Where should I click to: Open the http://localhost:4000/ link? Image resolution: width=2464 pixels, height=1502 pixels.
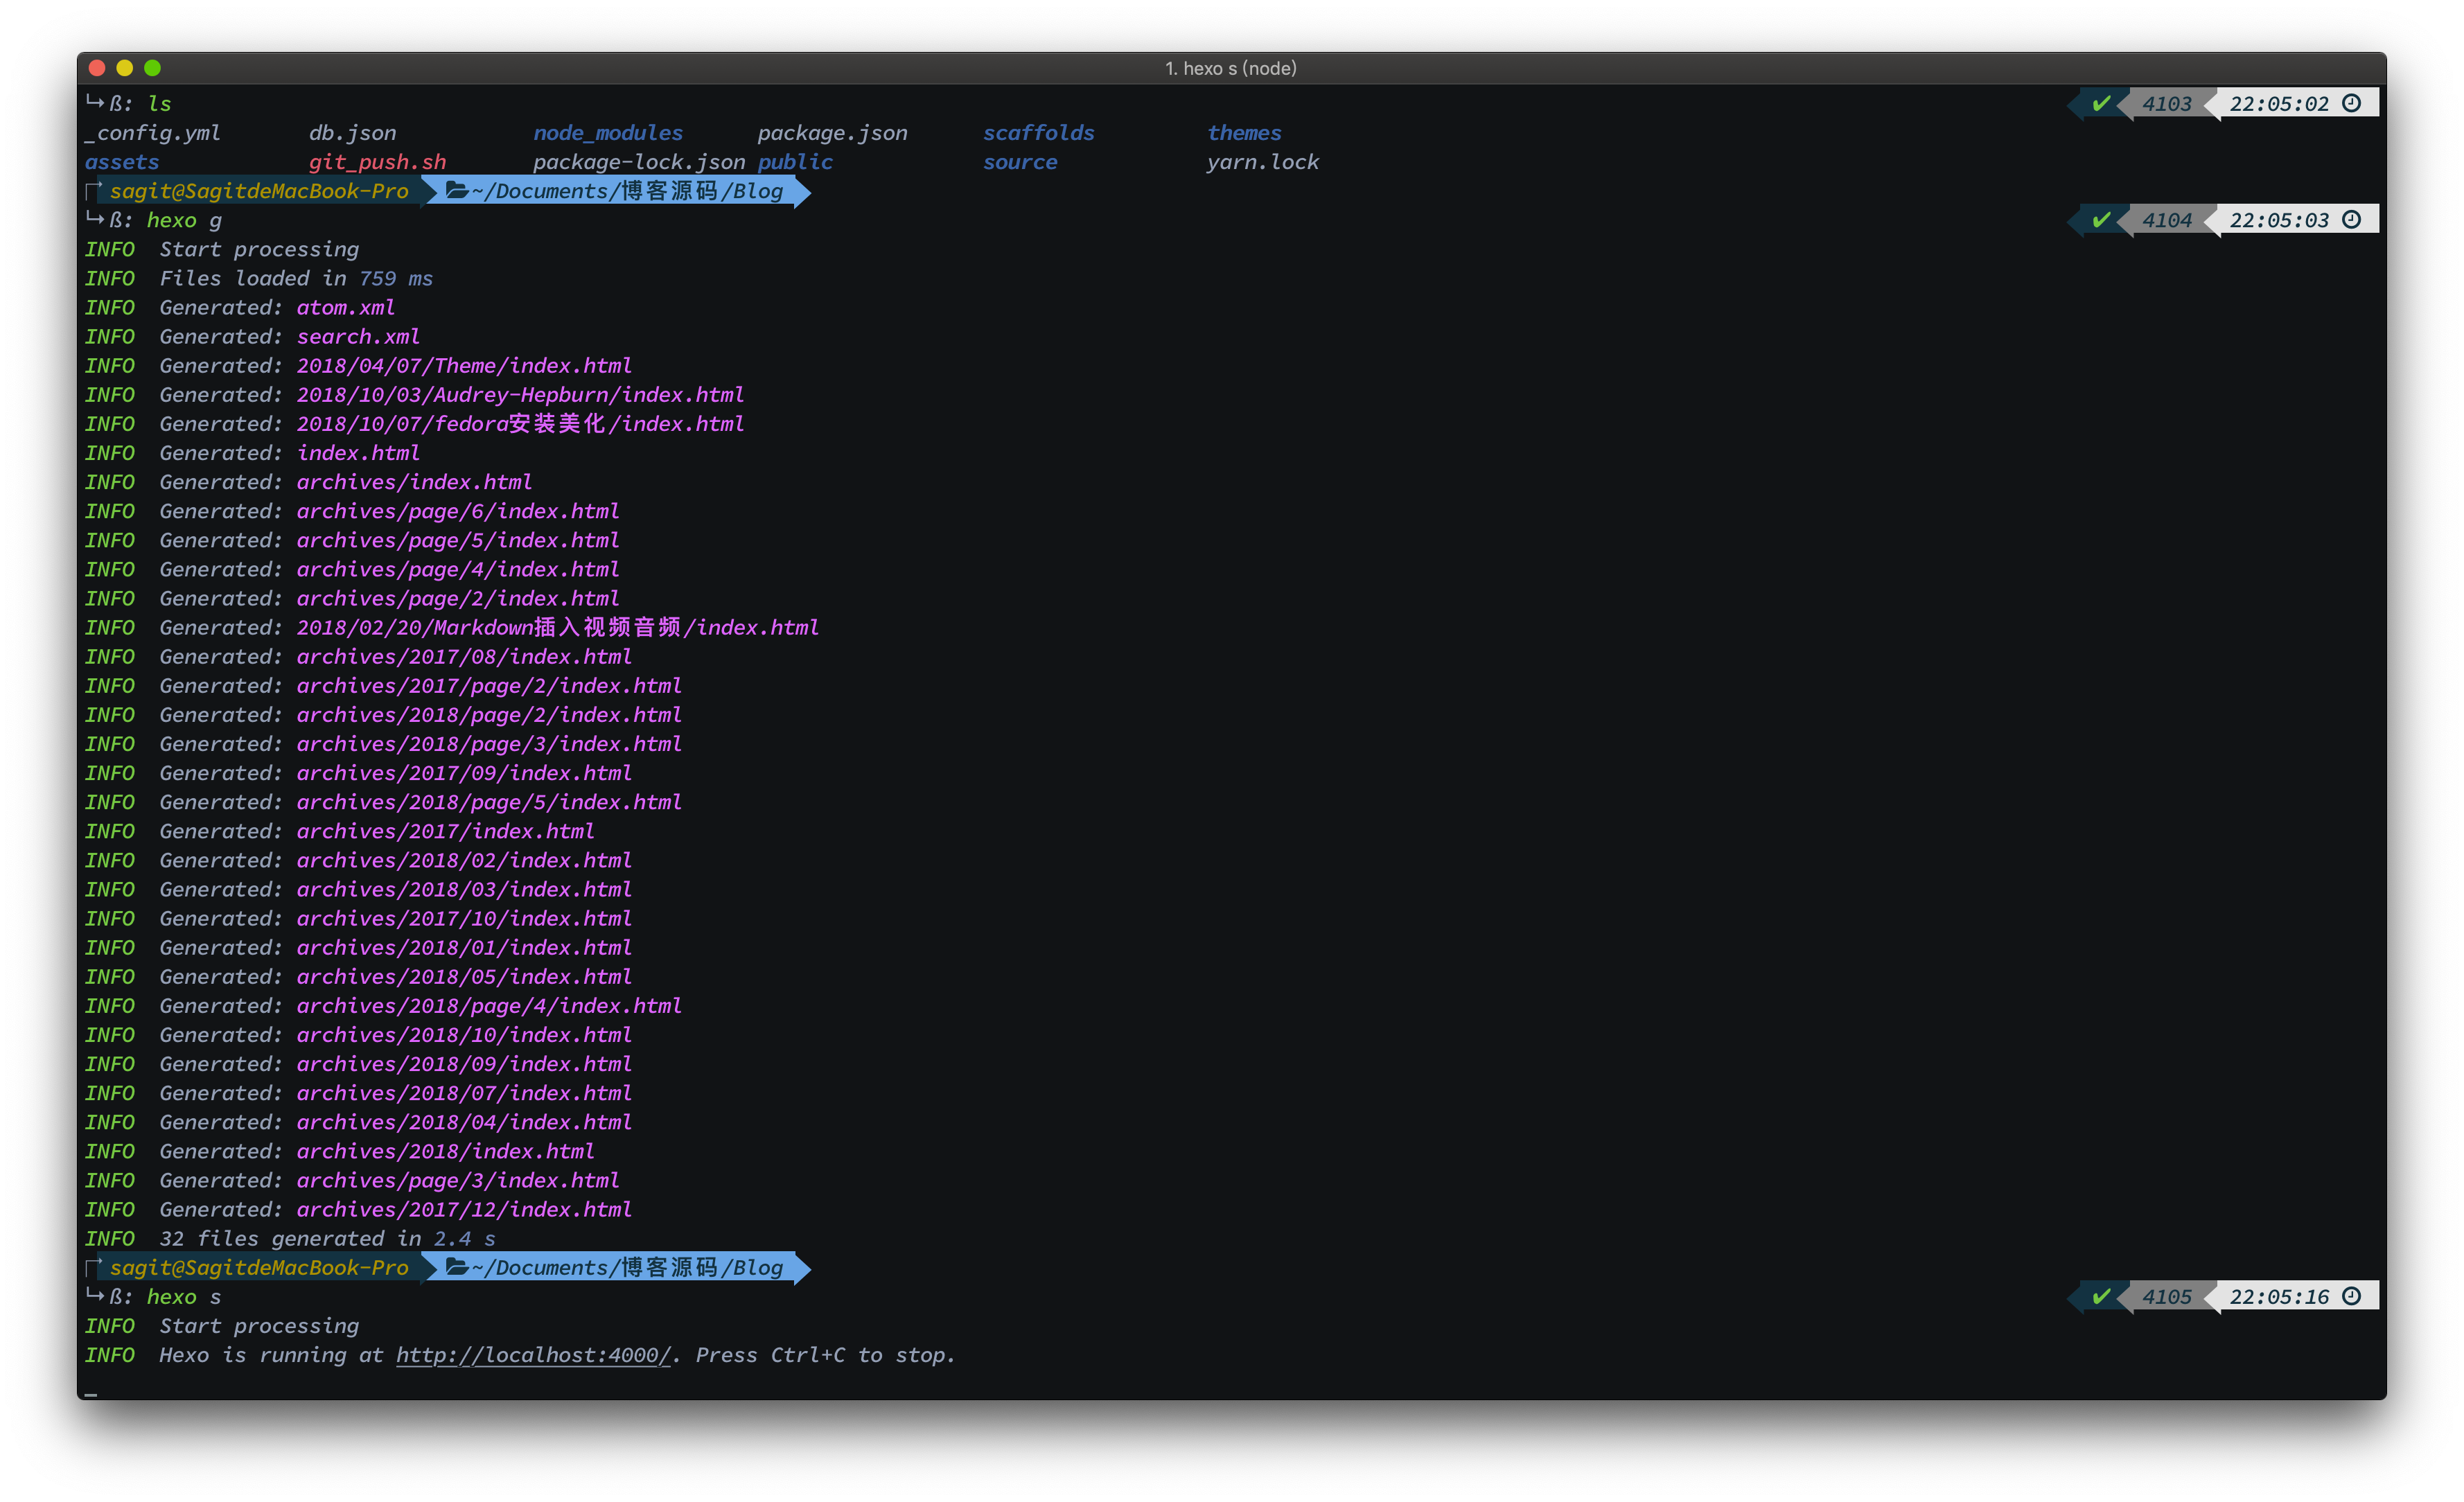[533, 1355]
